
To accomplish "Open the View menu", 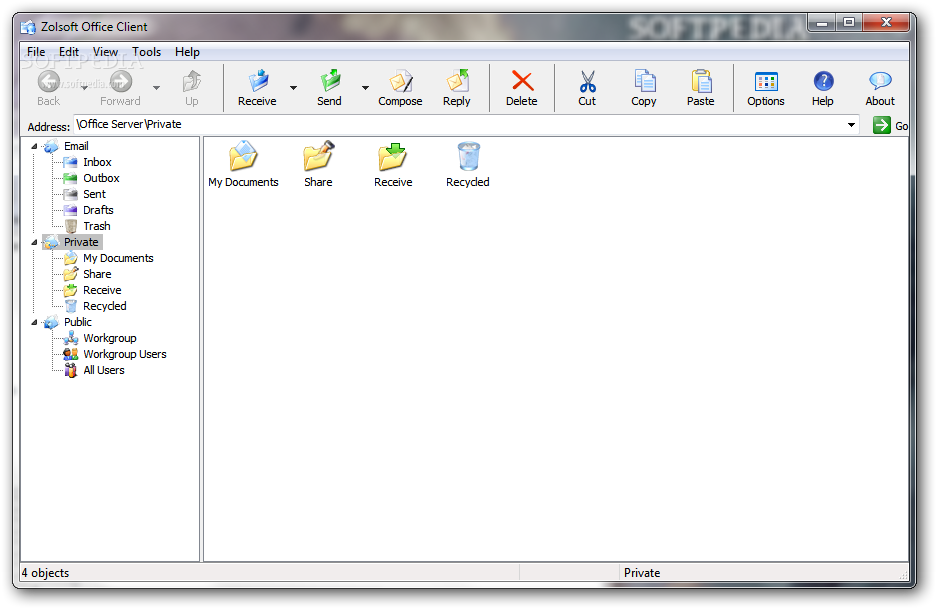I will [x=105, y=52].
